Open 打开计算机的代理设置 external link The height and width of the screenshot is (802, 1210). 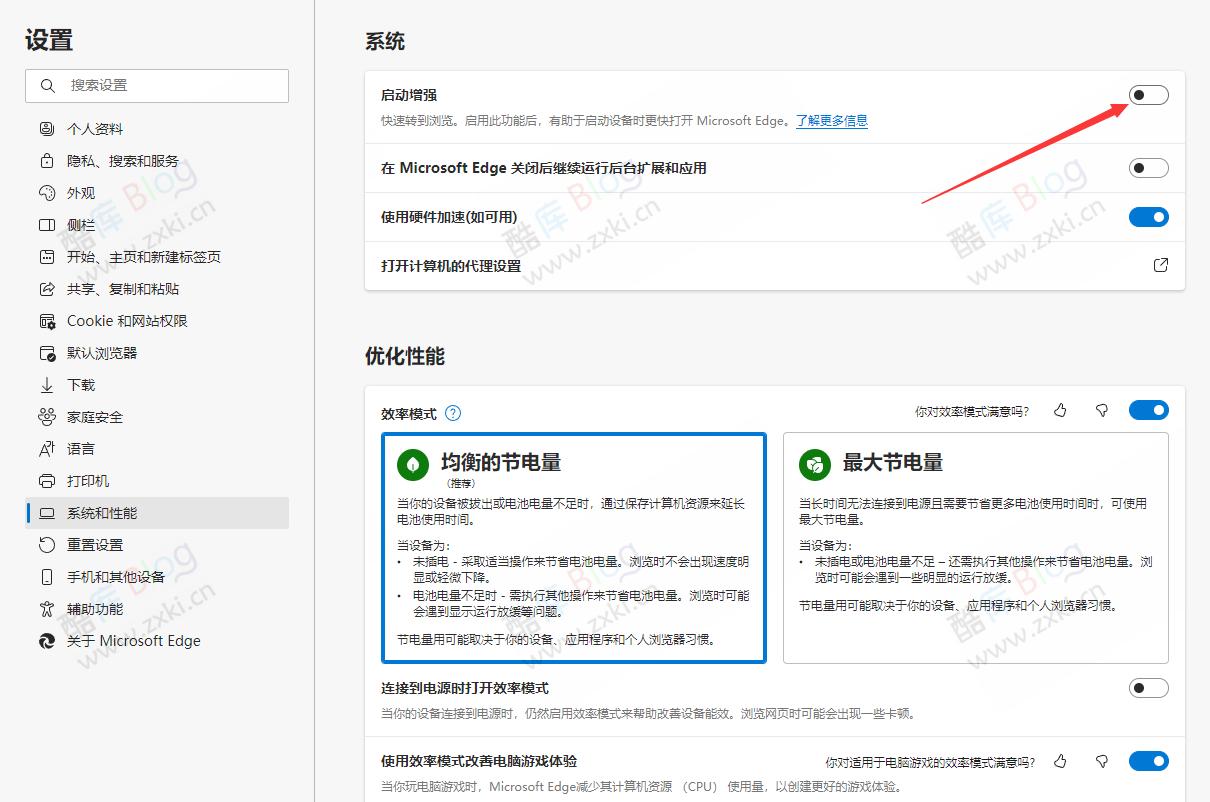[x=1160, y=265]
